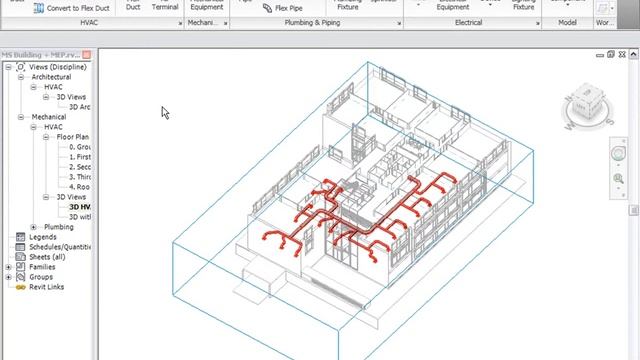Image resolution: width=640 pixels, height=360 pixels.
Task: Select the bold 3D HVAC view
Action: [80, 207]
